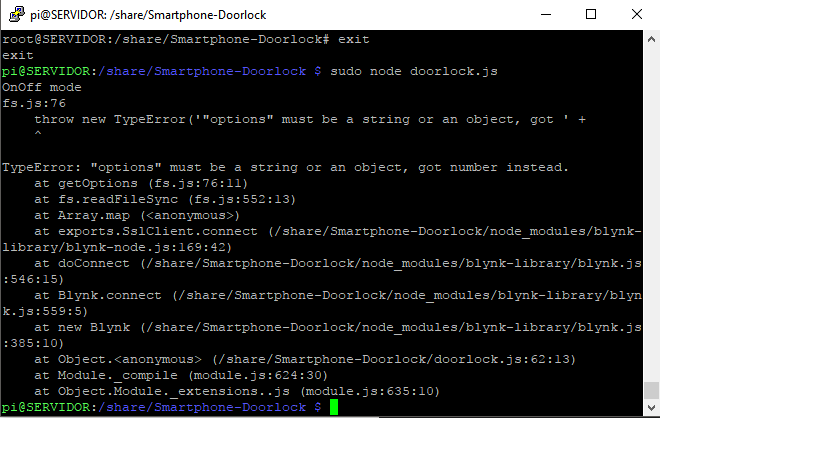This screenshot has height=460, width=819.
Task: Click 'at fs.readFileSync (fs.js:552:13)' line
Action: [165, 199]
